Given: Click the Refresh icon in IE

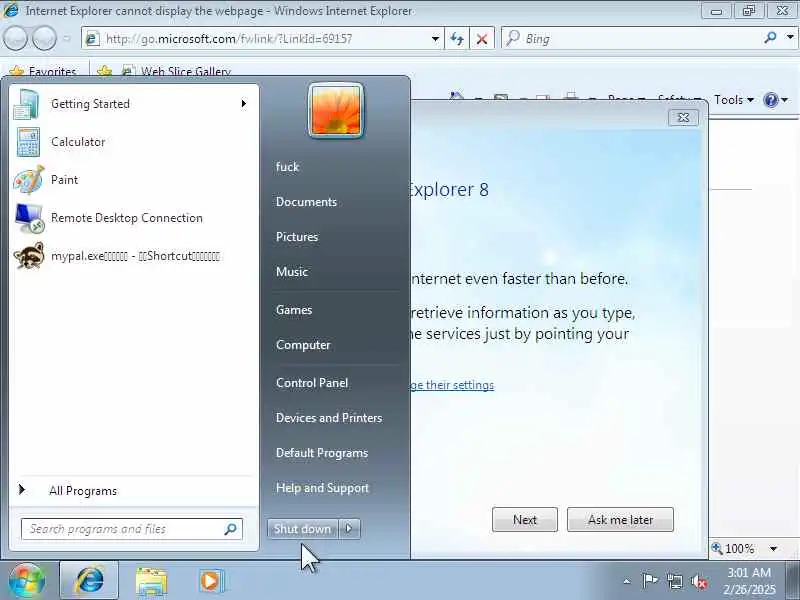Looking at the screenshot, I should pos(458,39).
